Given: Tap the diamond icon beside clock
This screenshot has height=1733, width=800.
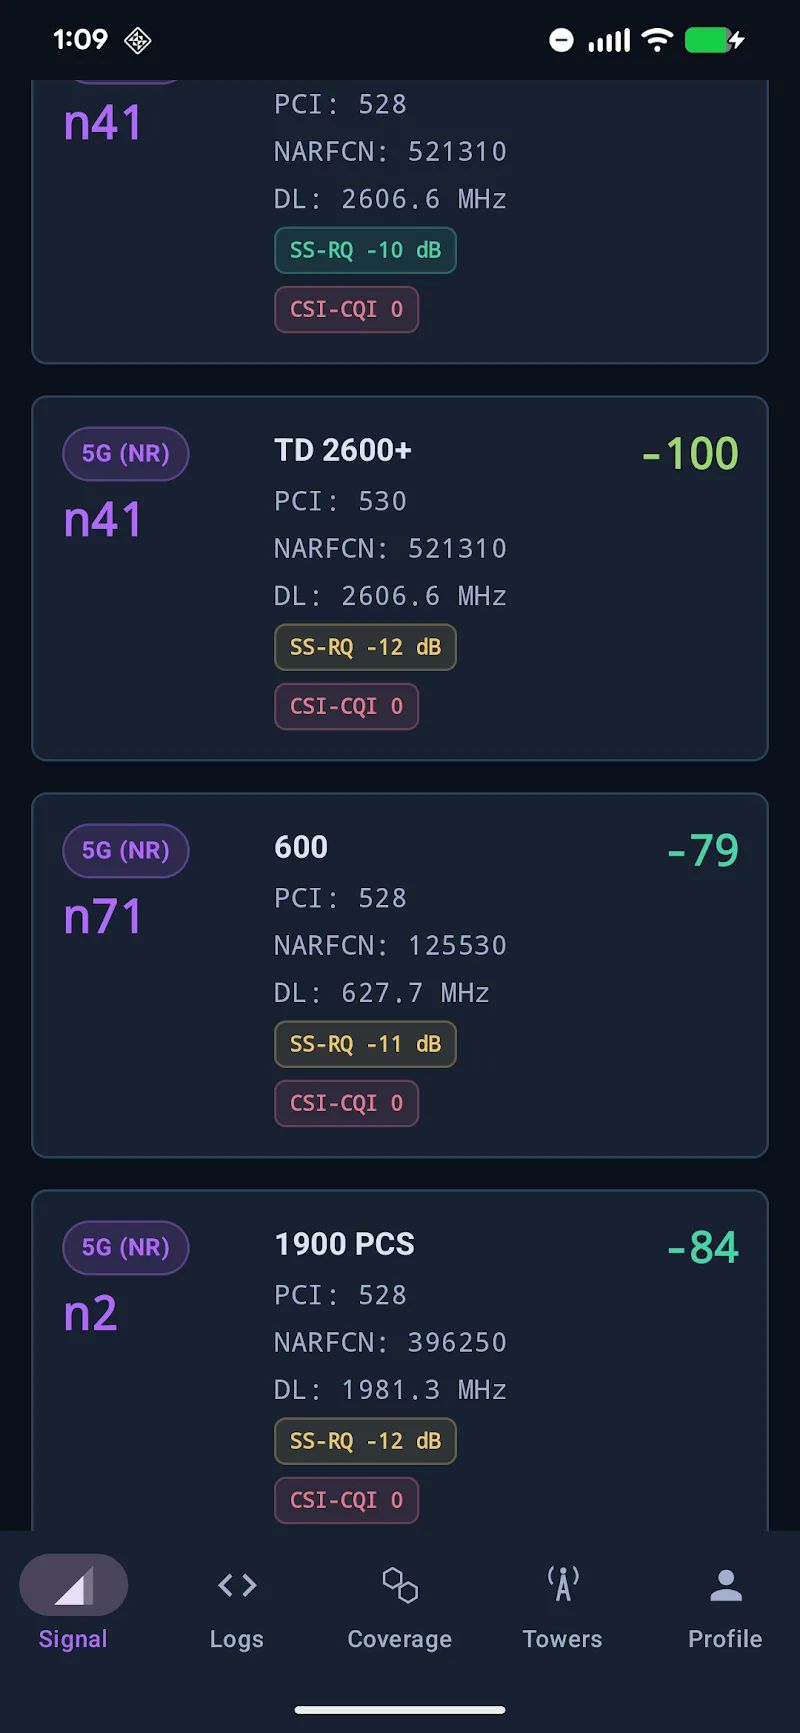Looking at the screenshot, I should [x=138, y=41].
